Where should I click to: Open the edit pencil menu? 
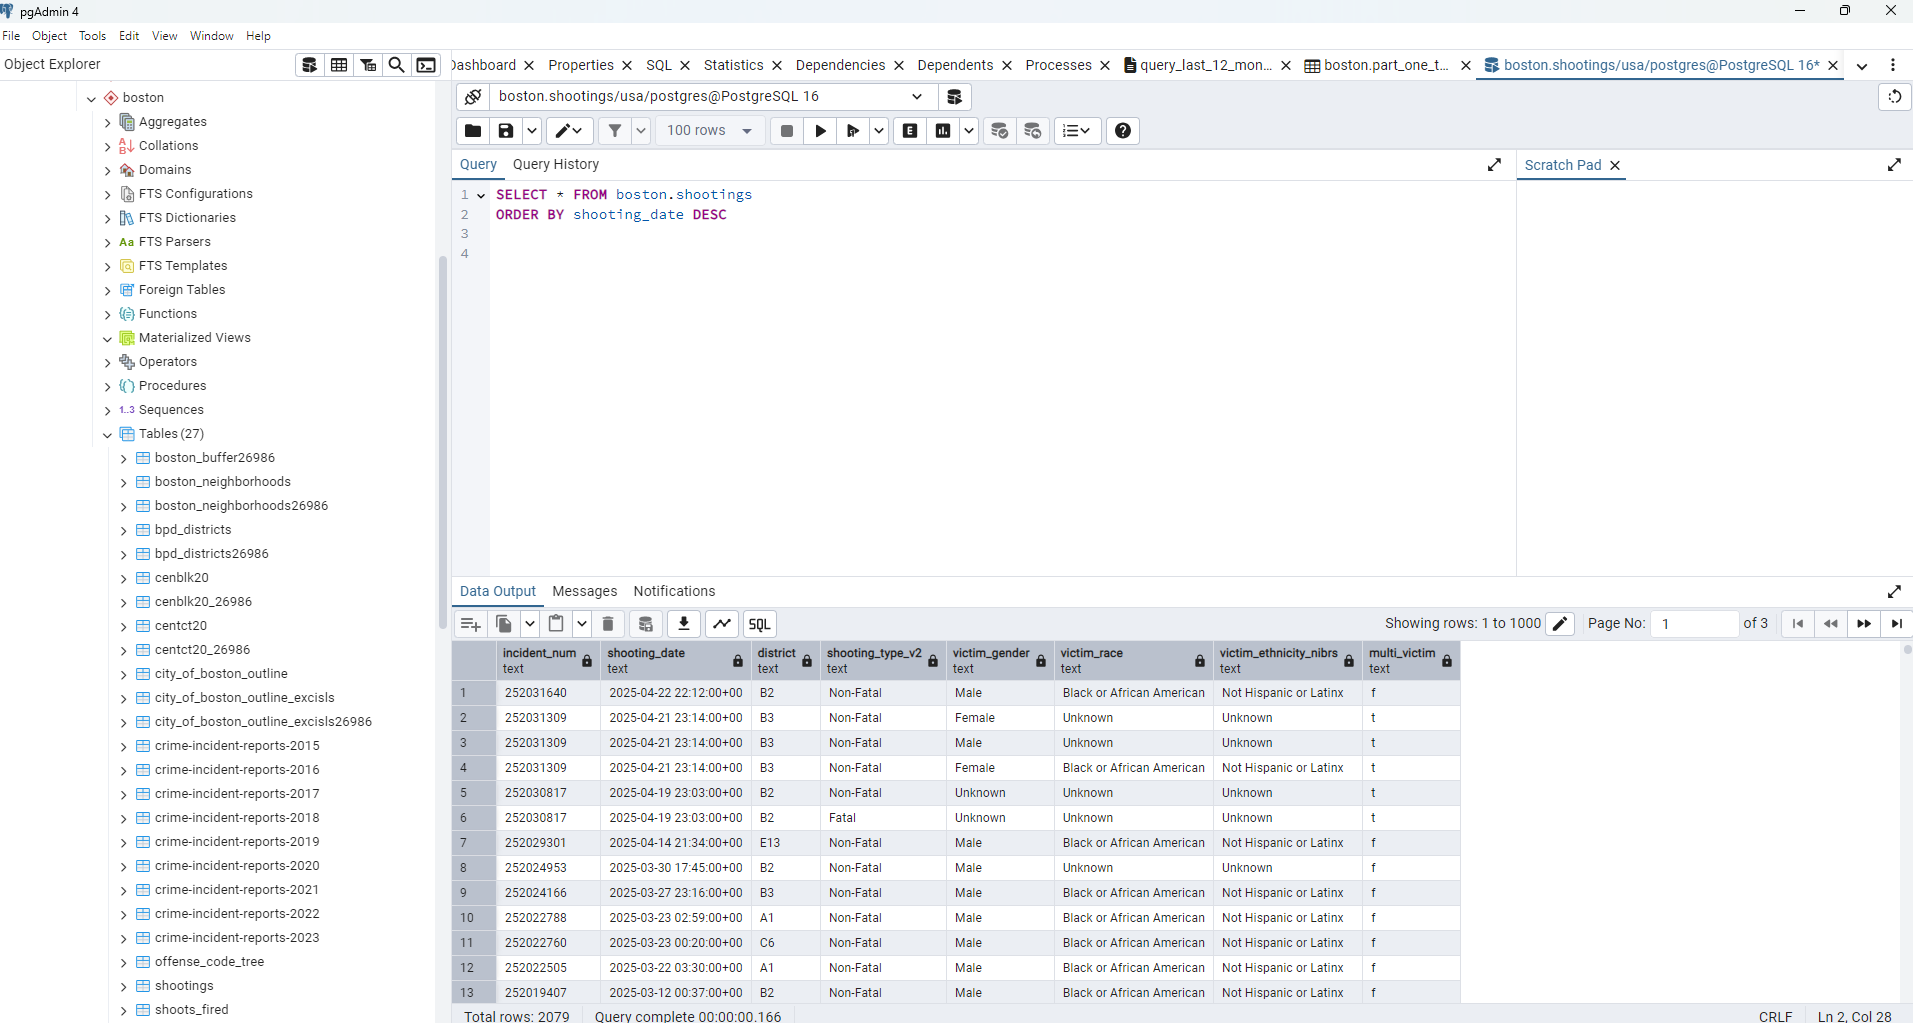point(569,131)
